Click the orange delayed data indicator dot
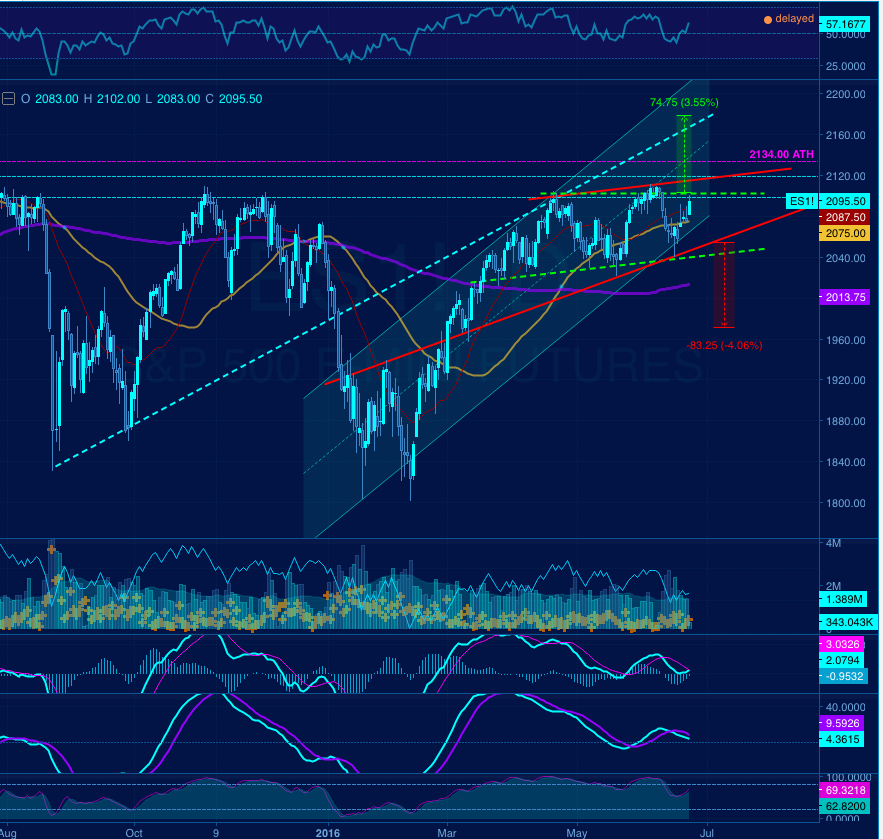Viewport: 883px width, 839px height. (768, 20)
